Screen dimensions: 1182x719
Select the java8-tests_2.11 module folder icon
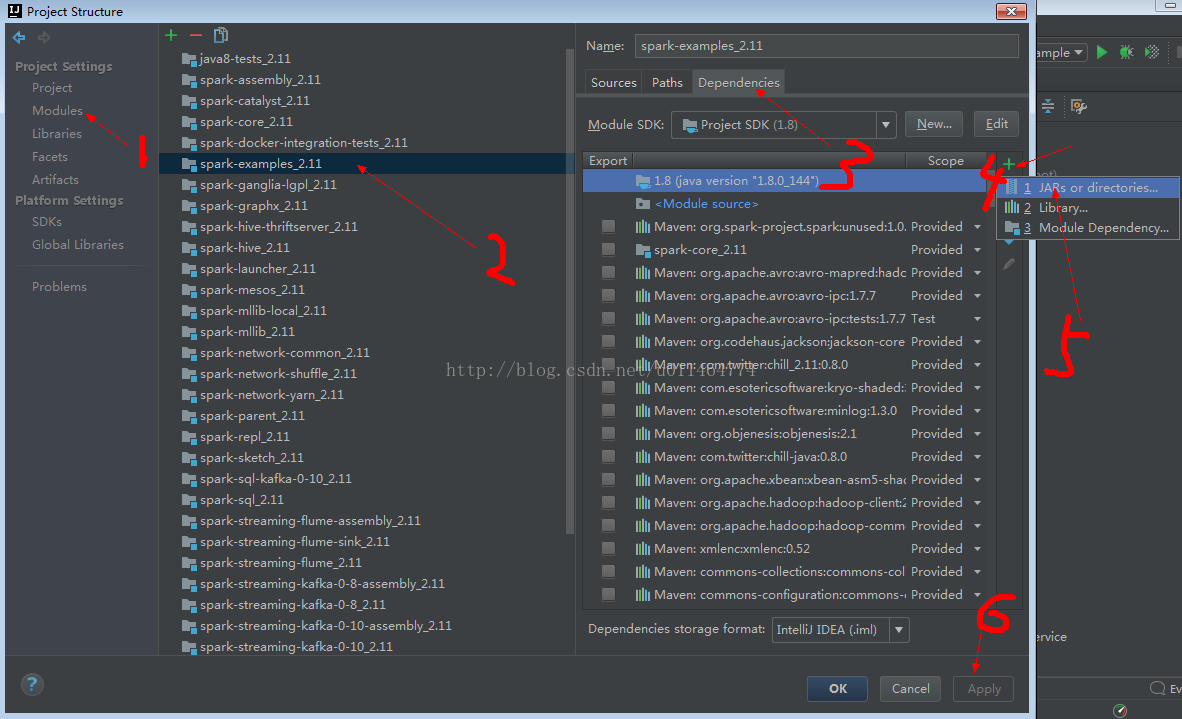click(189, 59)
